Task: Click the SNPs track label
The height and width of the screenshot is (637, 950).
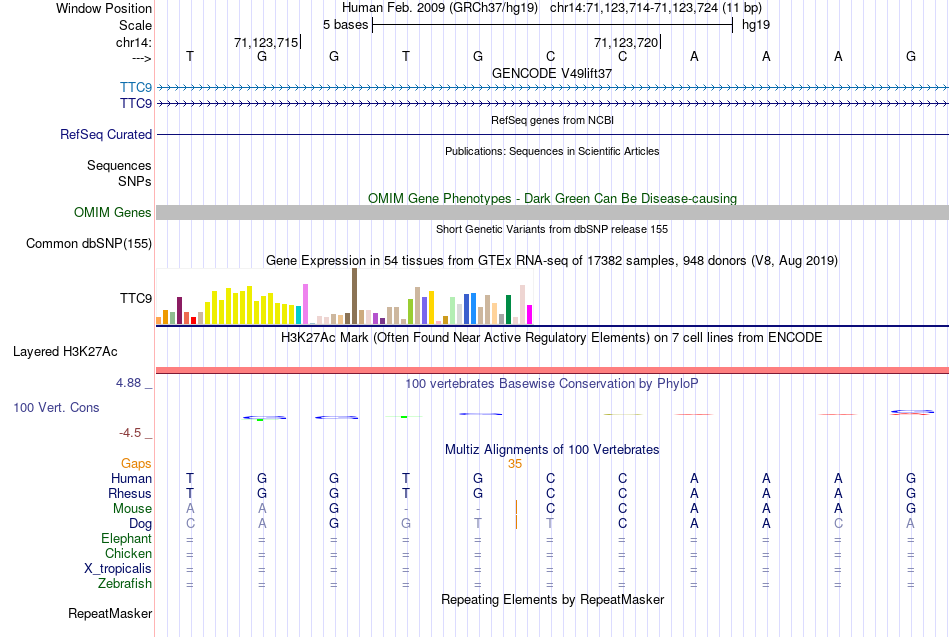Action: click(x=135, y=181)
